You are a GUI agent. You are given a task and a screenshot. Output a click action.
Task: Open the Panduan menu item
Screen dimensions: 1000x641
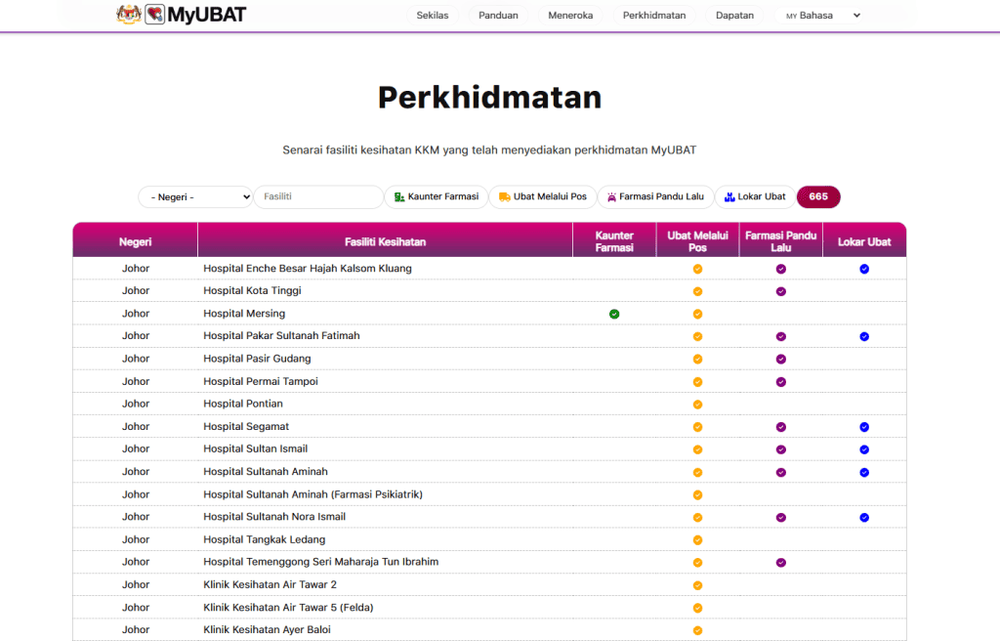[x=498, y=15]
